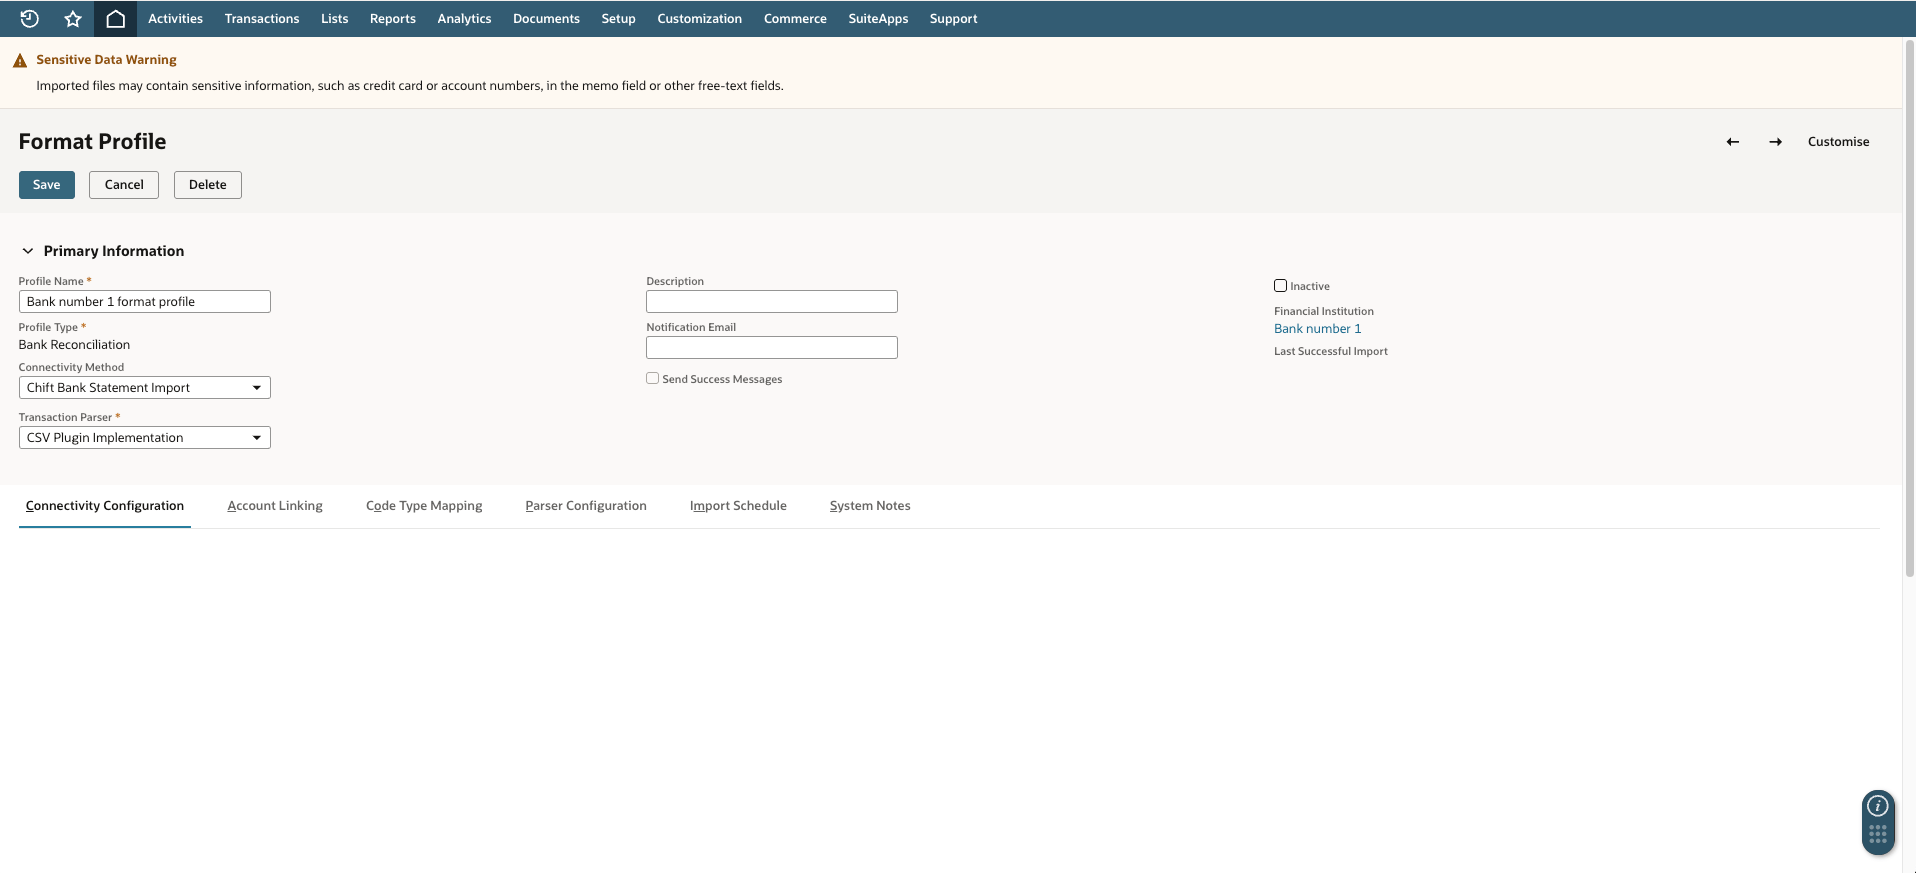1916x873 pixels.
Task: Click the page vertical scrollbar
Action: pos(1909,310)
